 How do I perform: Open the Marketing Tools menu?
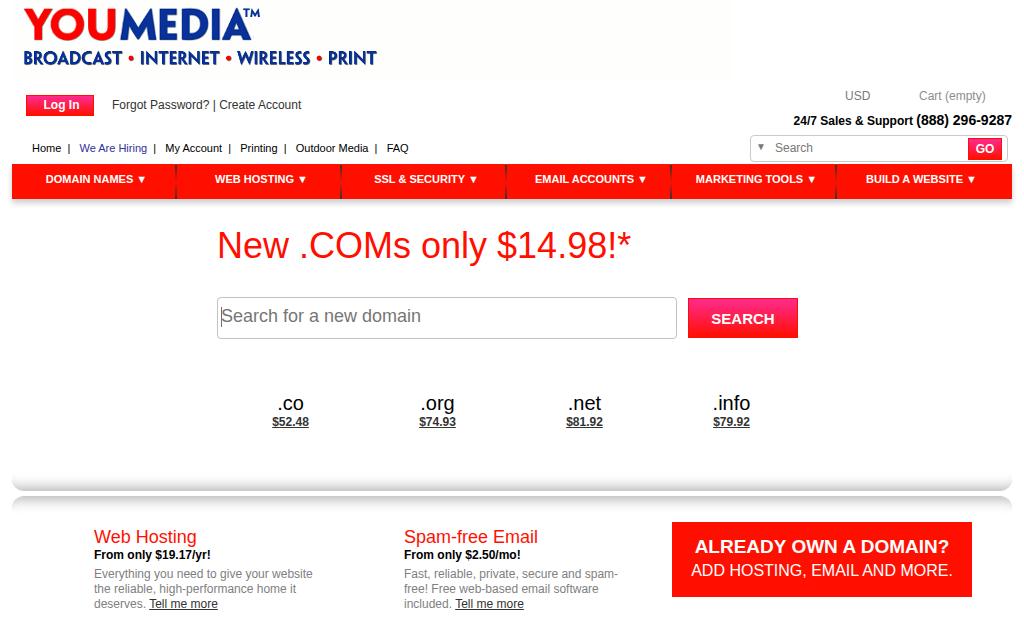[755, 180]
